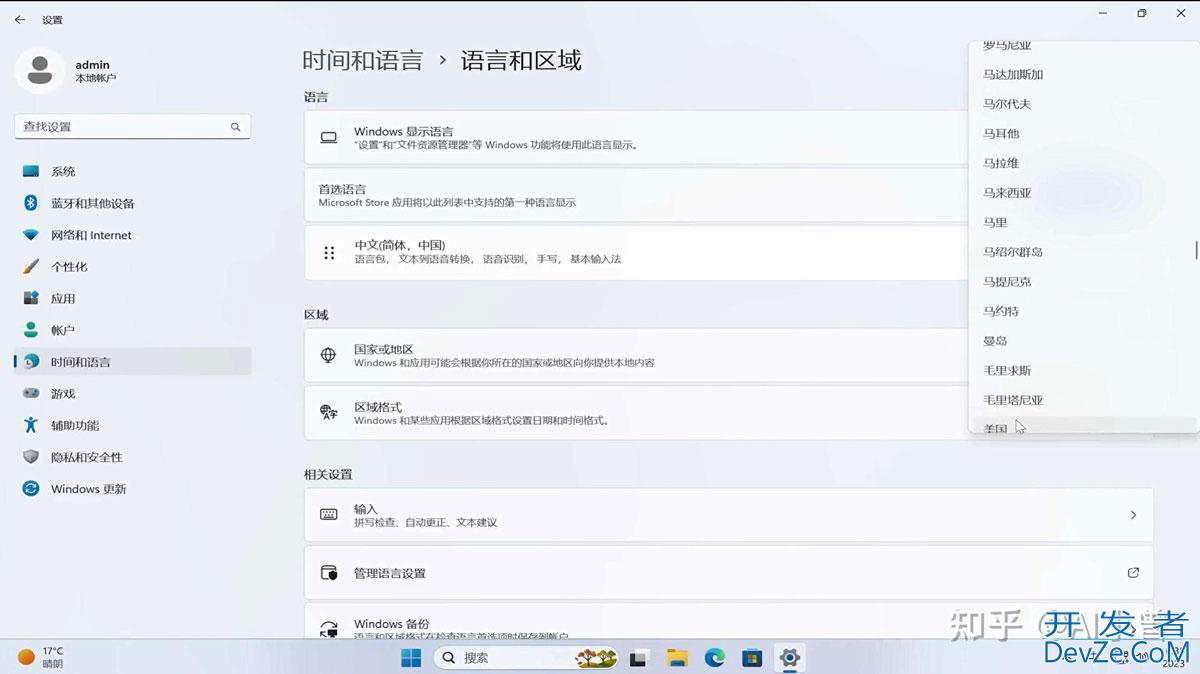Open 蓝牙和其他设备 via its Bluetooth icon
This screenshot has width=1200, height=674.
[31, 203]
